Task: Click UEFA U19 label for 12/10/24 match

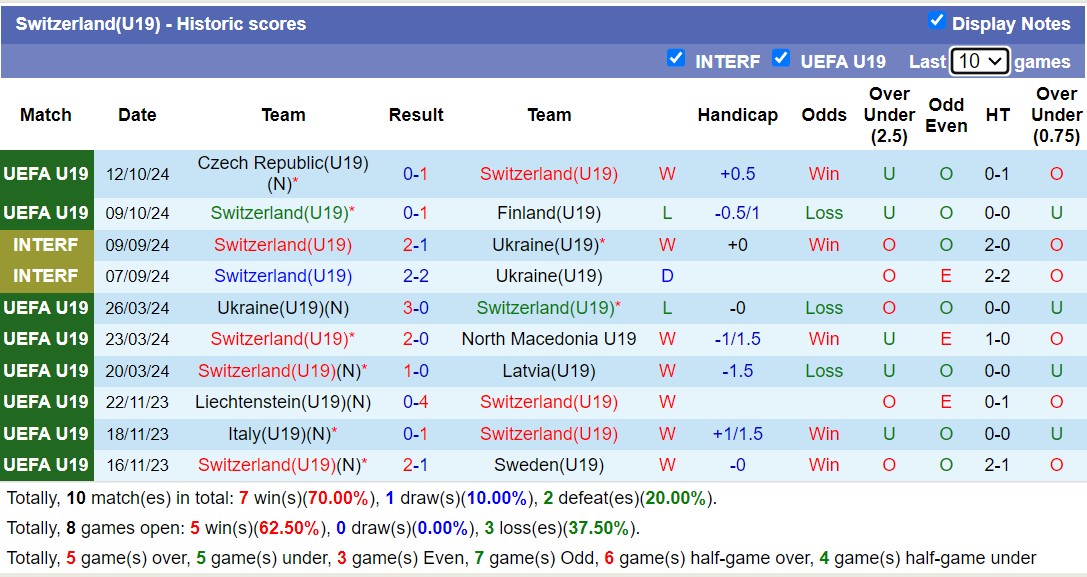Action: click(46, 174)
